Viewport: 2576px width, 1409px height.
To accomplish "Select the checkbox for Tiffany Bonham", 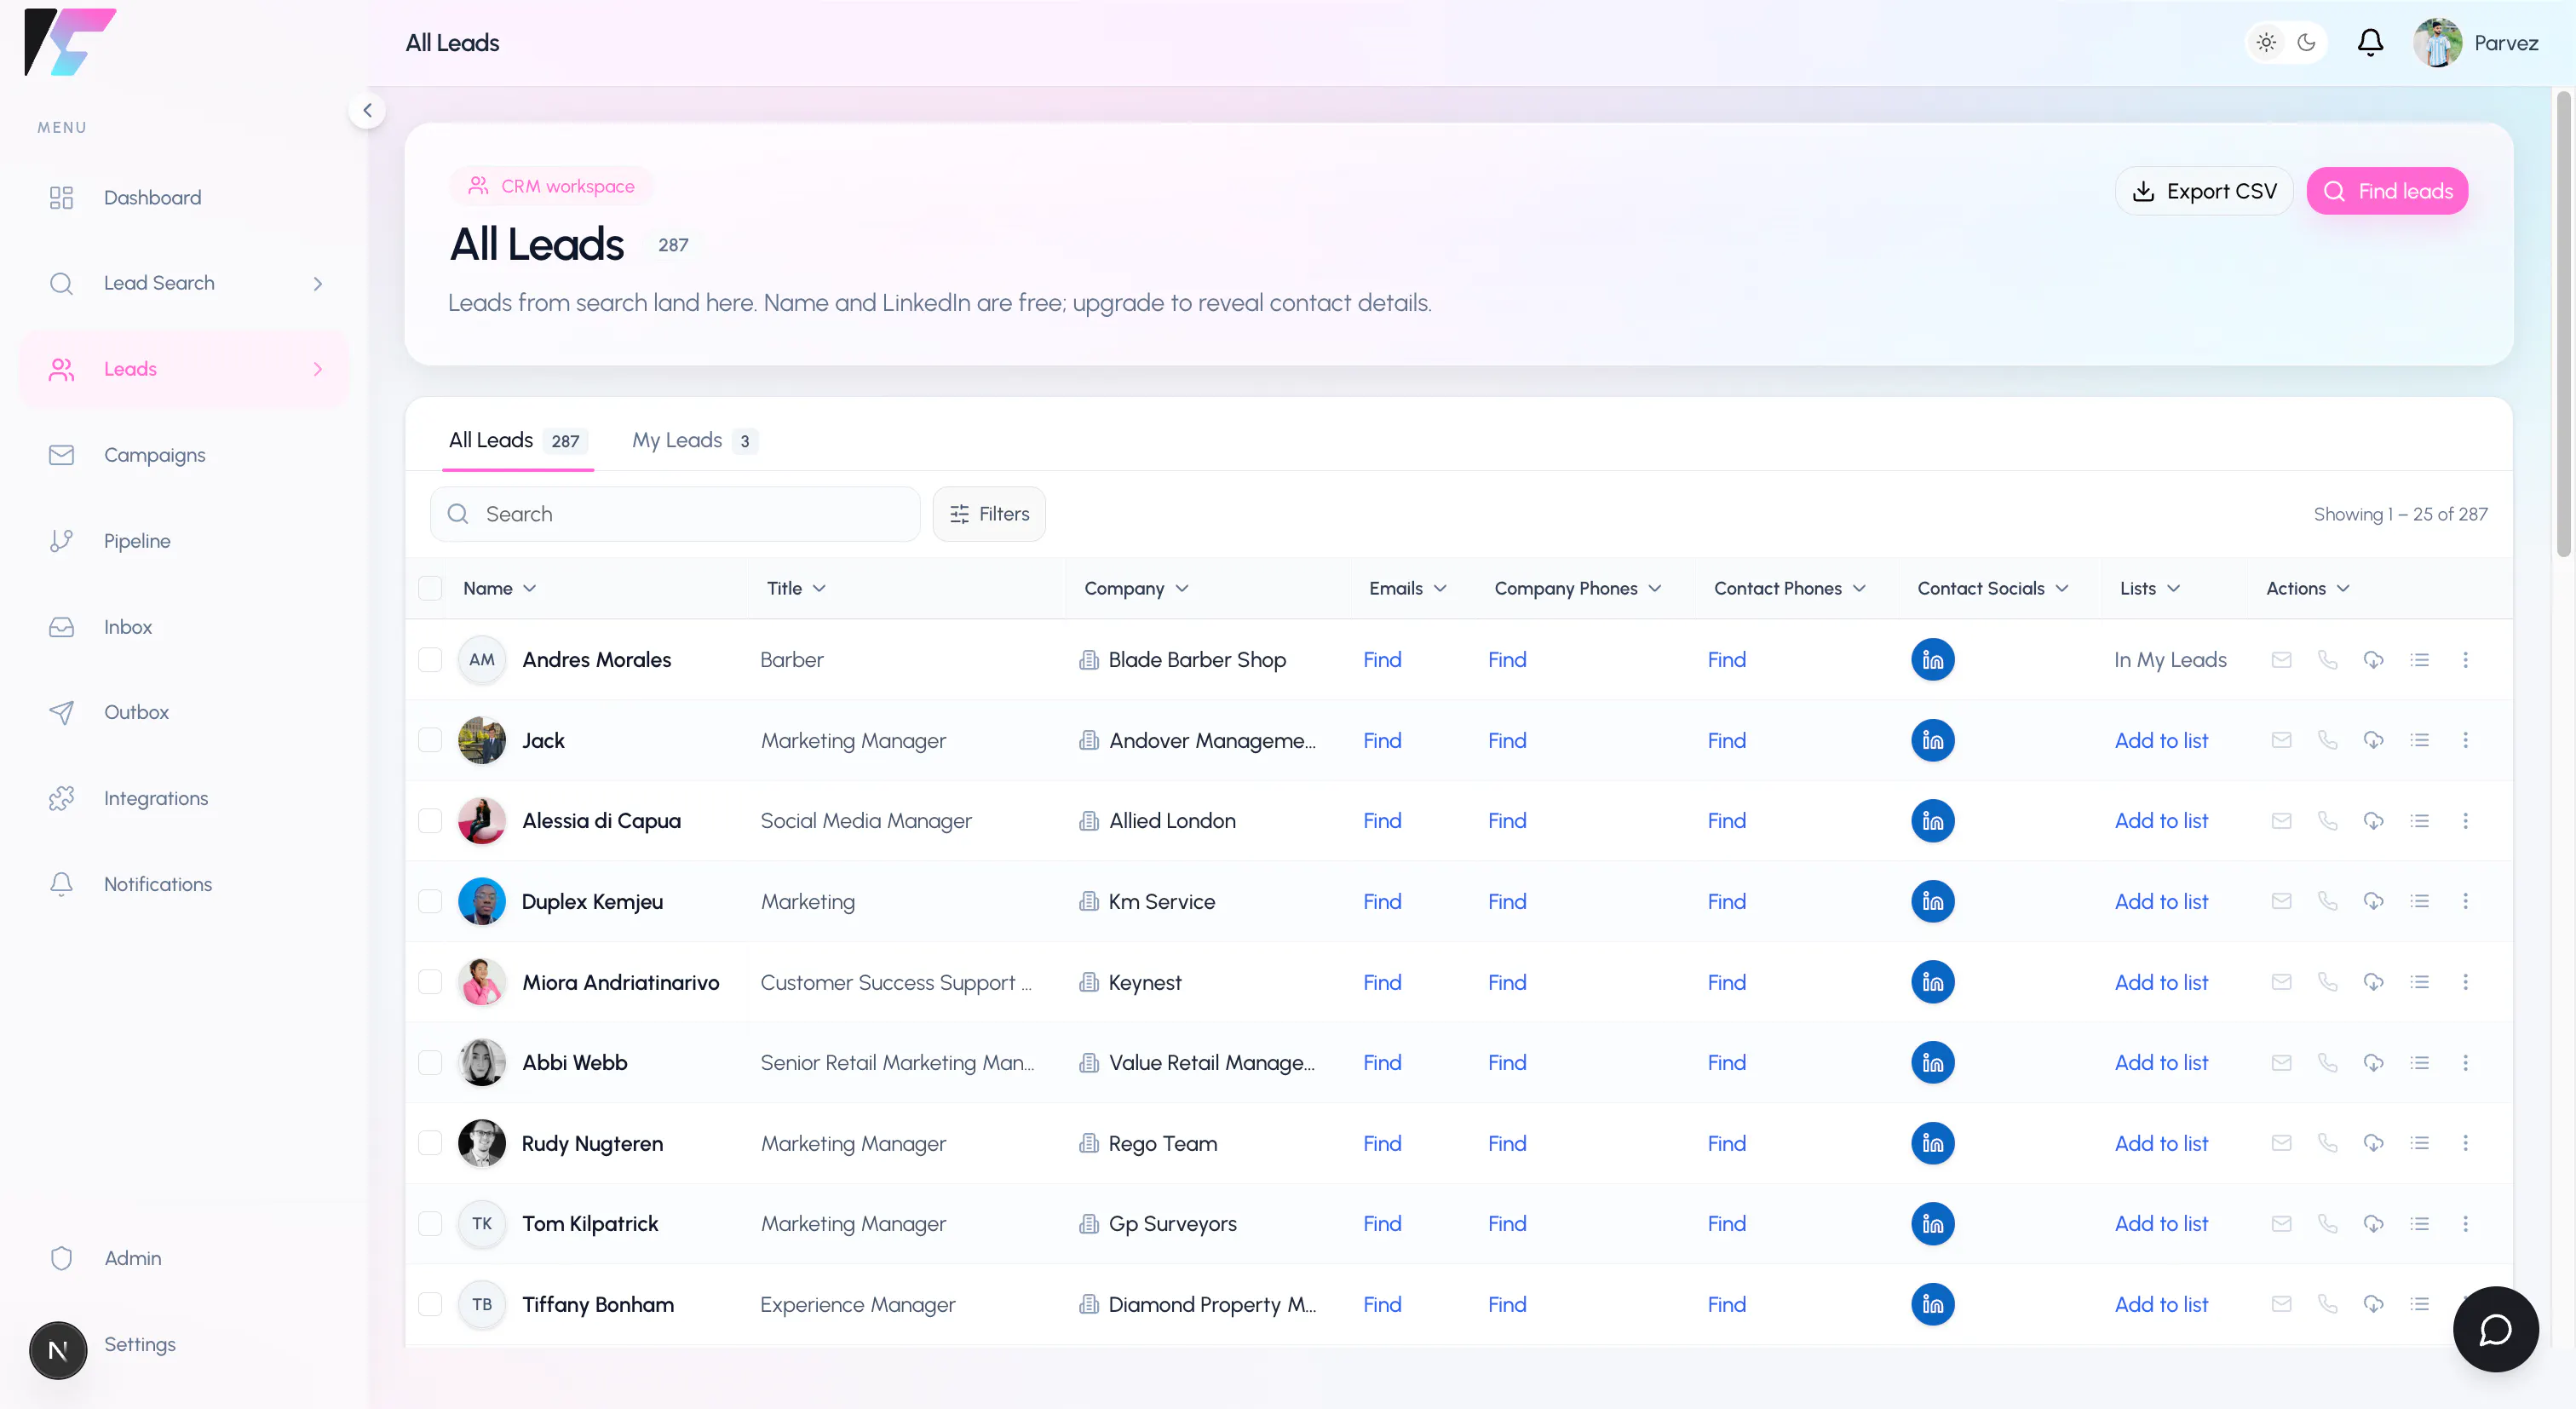I will coord(430,1304).
